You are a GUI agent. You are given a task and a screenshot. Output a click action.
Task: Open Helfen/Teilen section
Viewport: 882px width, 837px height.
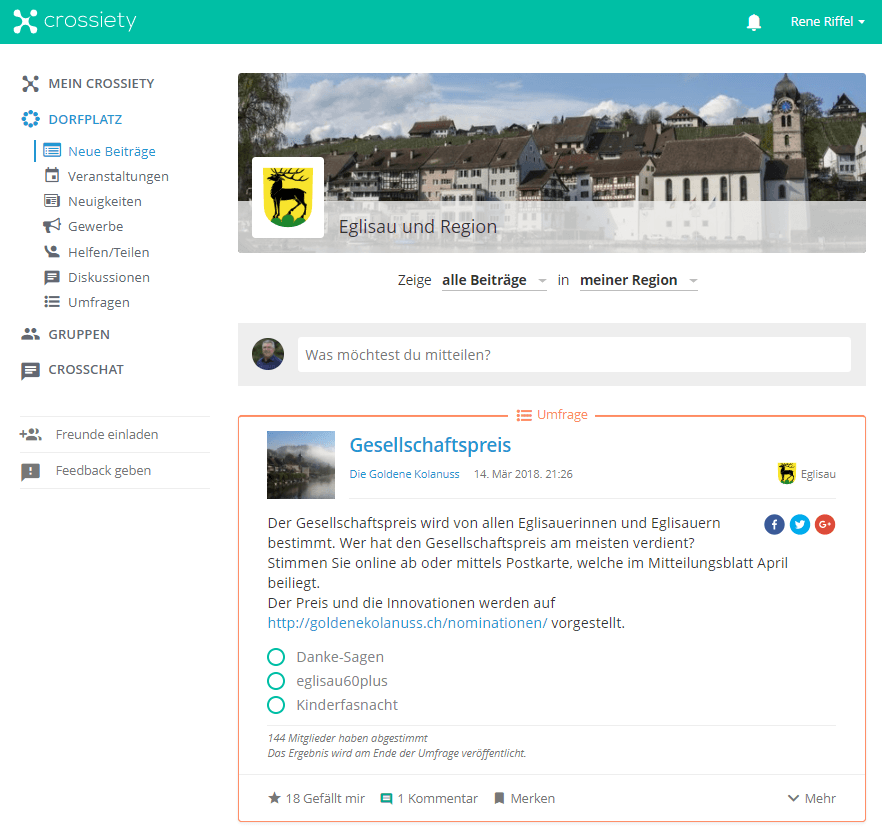click(x=109, y=252)
